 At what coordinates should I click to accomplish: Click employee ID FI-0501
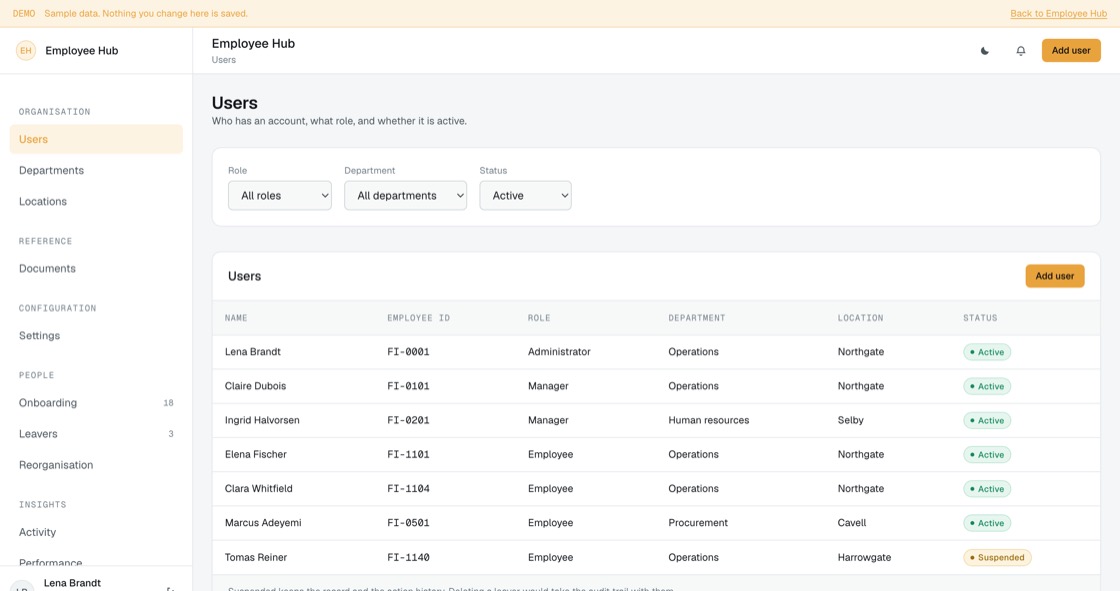[409, 523]
